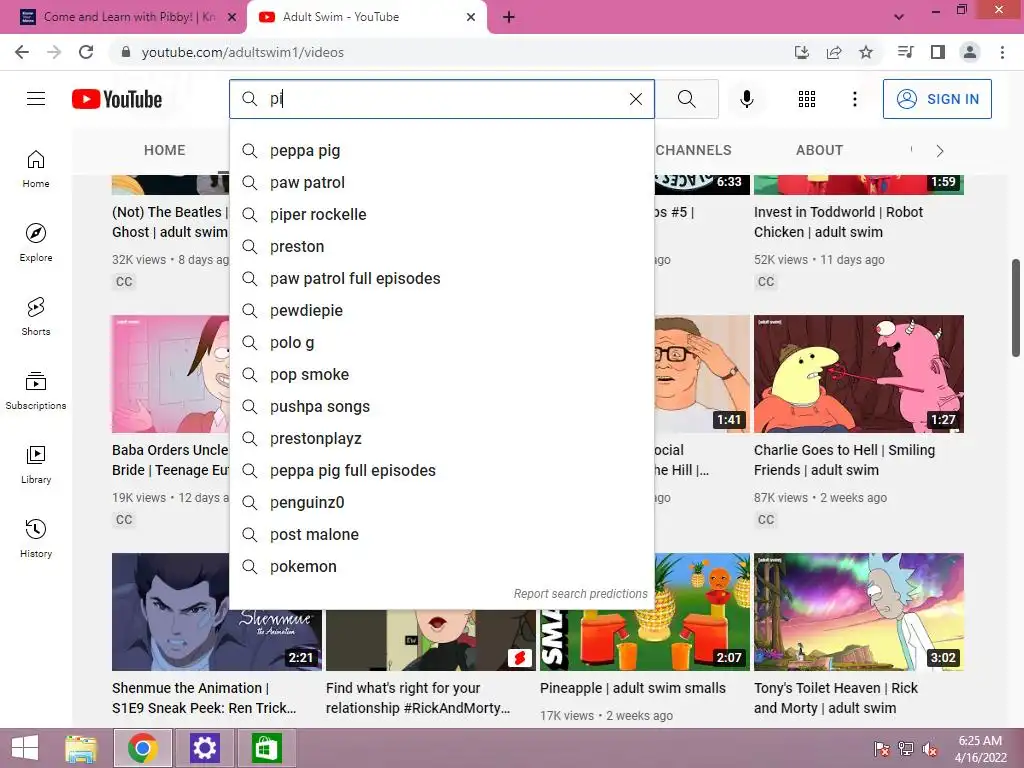
Task: Select suggestion 'piper rockelle'
Action: 442,215
